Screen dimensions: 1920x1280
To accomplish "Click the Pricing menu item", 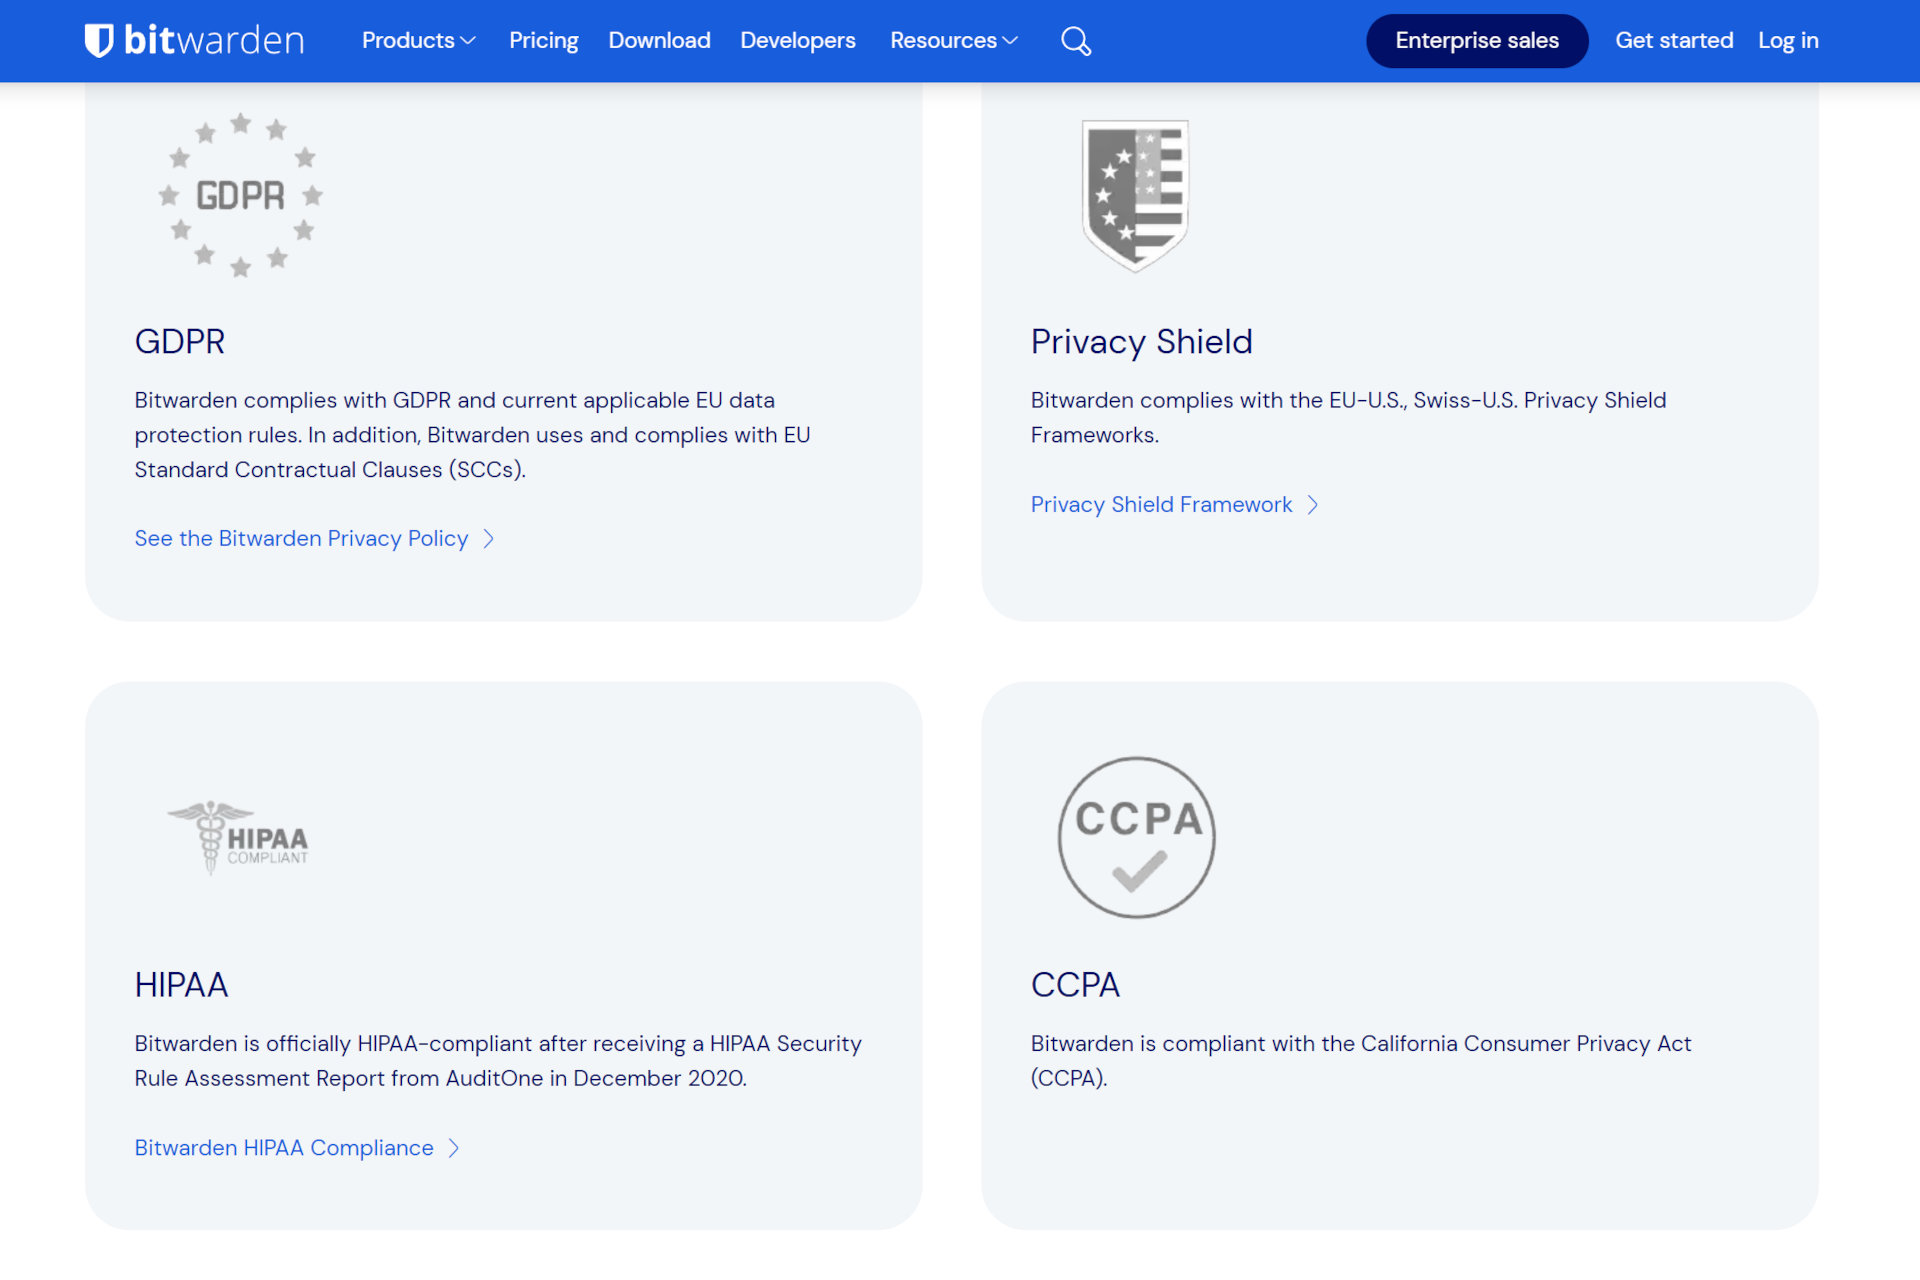I will (x=544, y=40).
